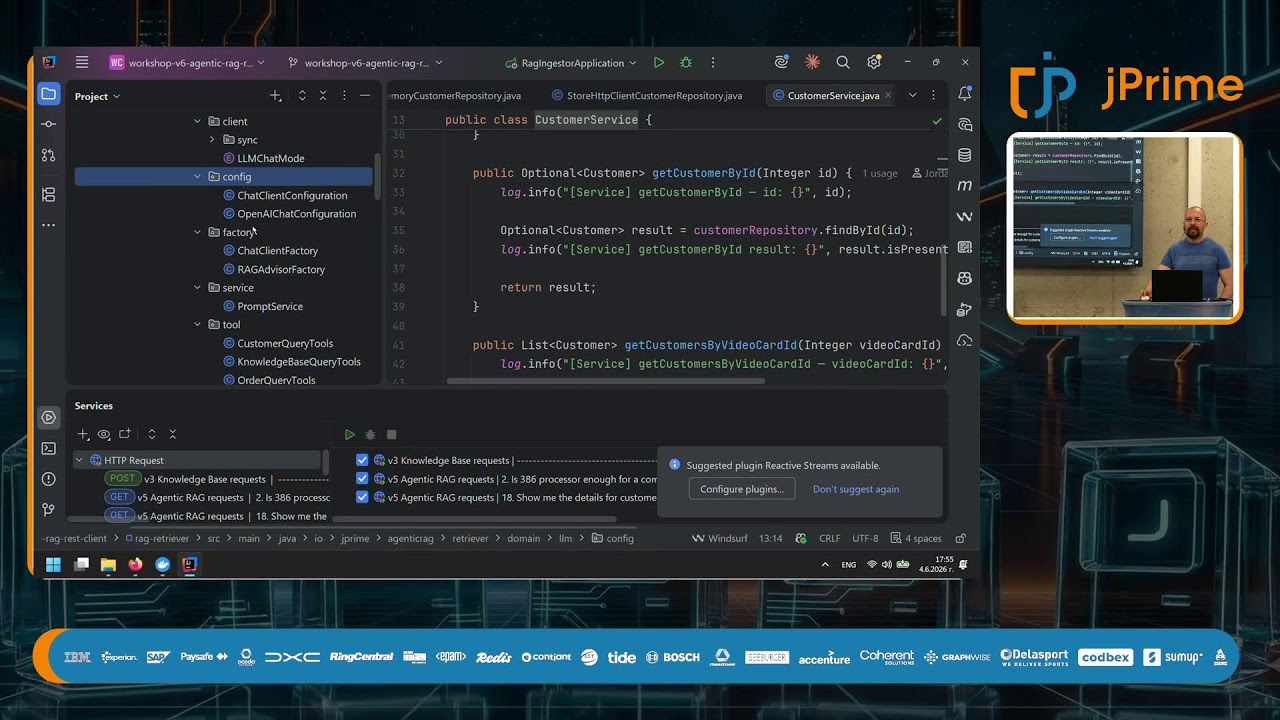Uncheck v3 Knowledge Base requests checkbox
The height and width of the screenshot is (720, 1280).
tap(362, 460)
